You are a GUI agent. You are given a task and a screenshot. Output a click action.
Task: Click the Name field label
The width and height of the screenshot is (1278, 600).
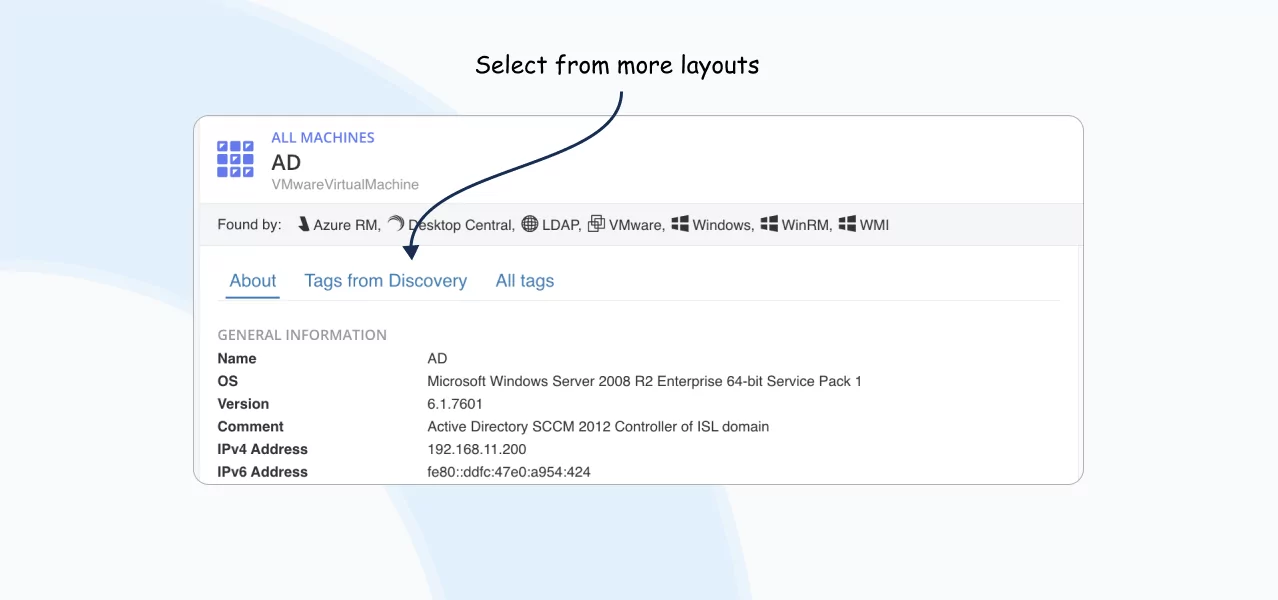pos(237,358)
